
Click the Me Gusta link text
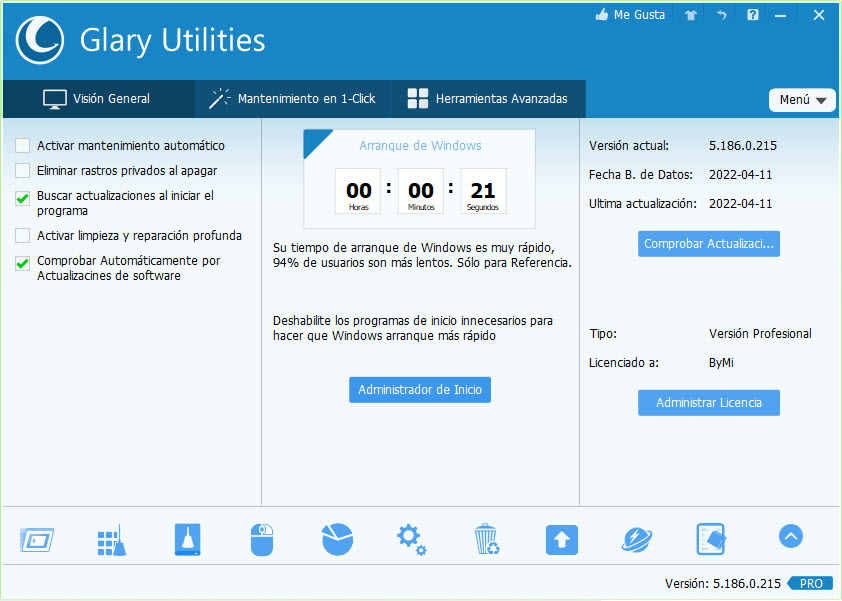tap(639, 15)
